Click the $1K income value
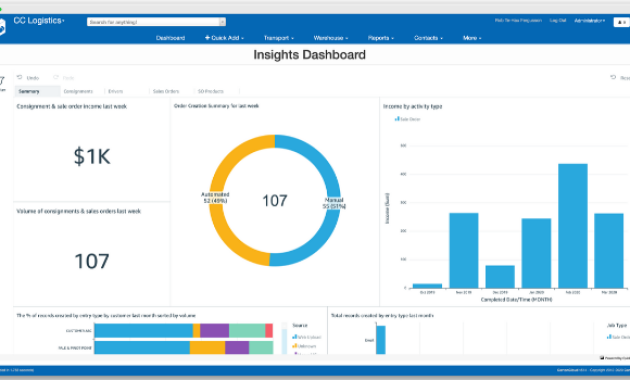 [x=92, y=156]
